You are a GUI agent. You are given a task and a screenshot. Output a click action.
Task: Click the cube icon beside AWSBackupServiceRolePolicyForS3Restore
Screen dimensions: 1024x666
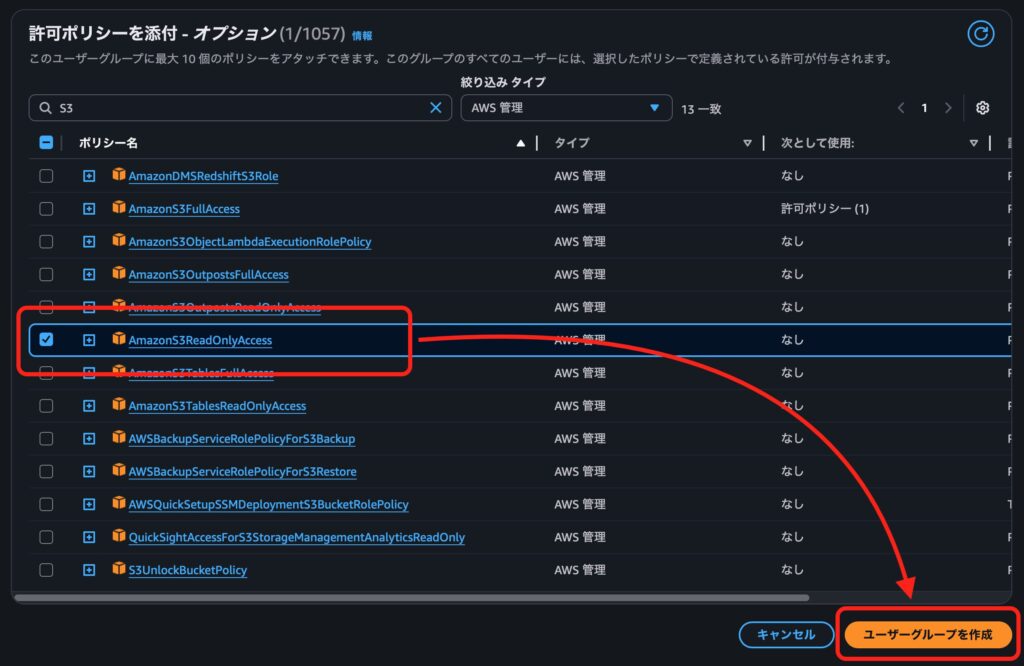pos(118,470)
